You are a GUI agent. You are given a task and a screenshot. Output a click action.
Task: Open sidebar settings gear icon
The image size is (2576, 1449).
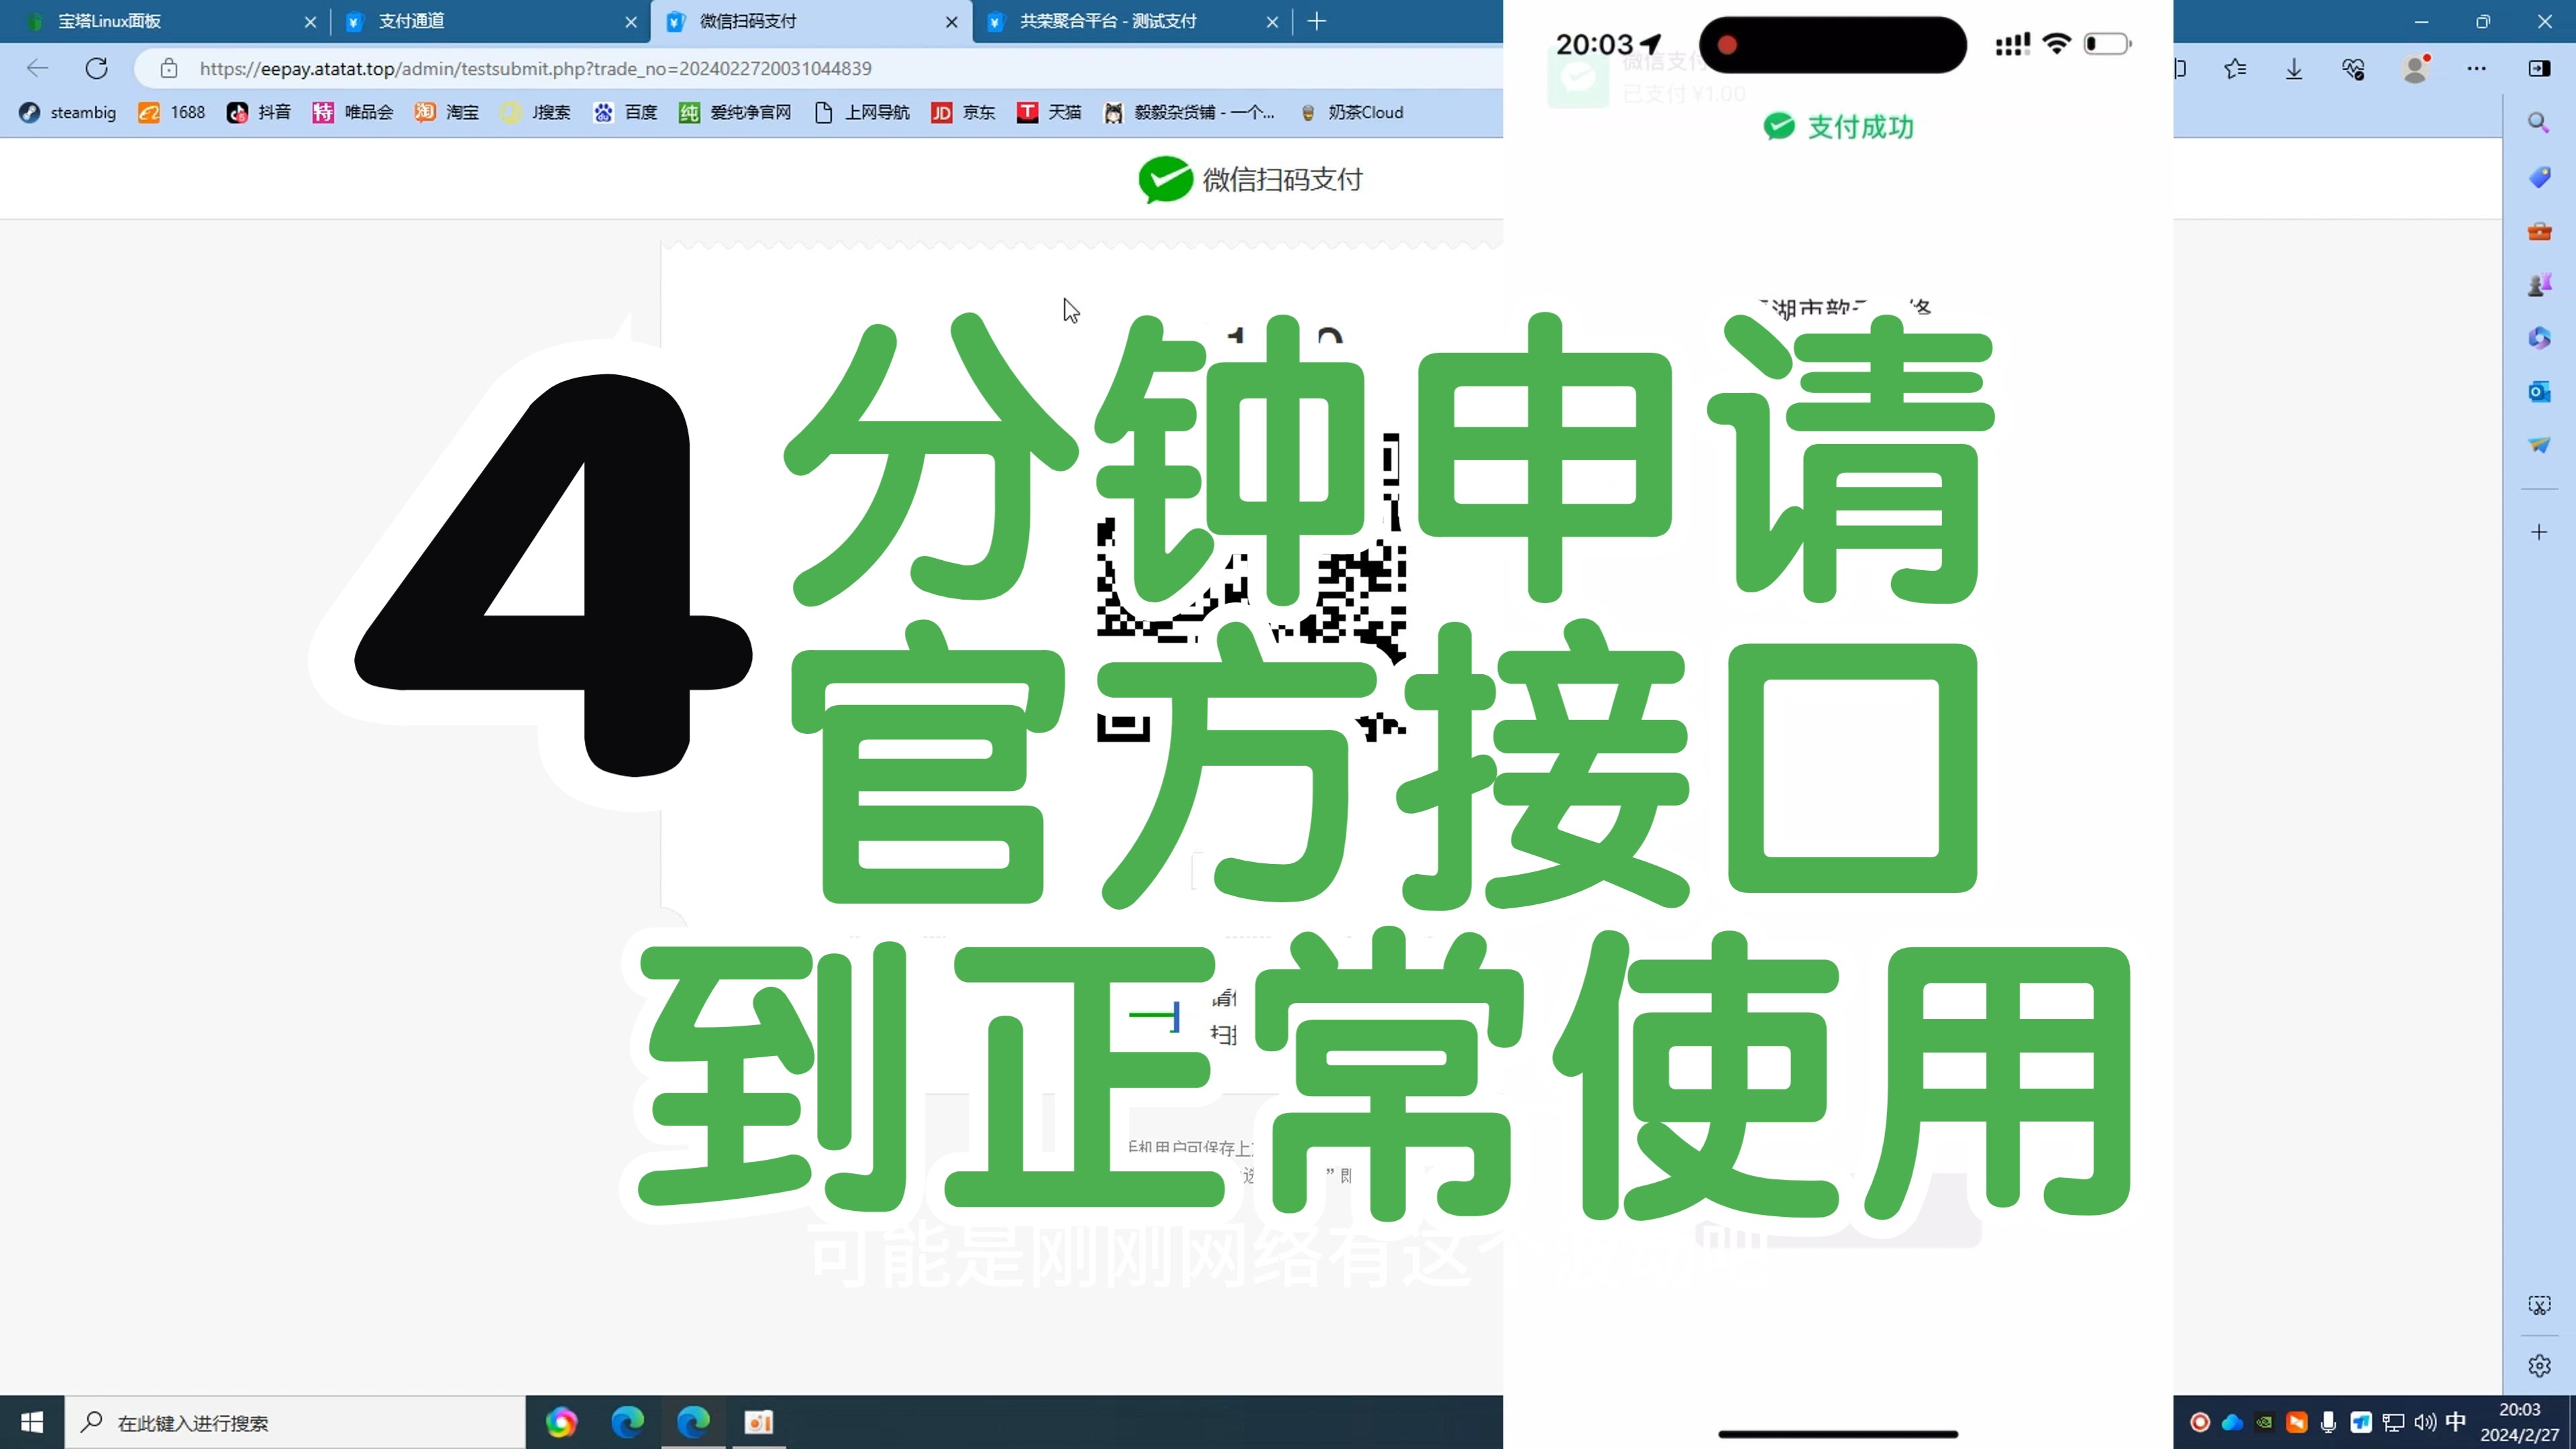(2539, 1365)
